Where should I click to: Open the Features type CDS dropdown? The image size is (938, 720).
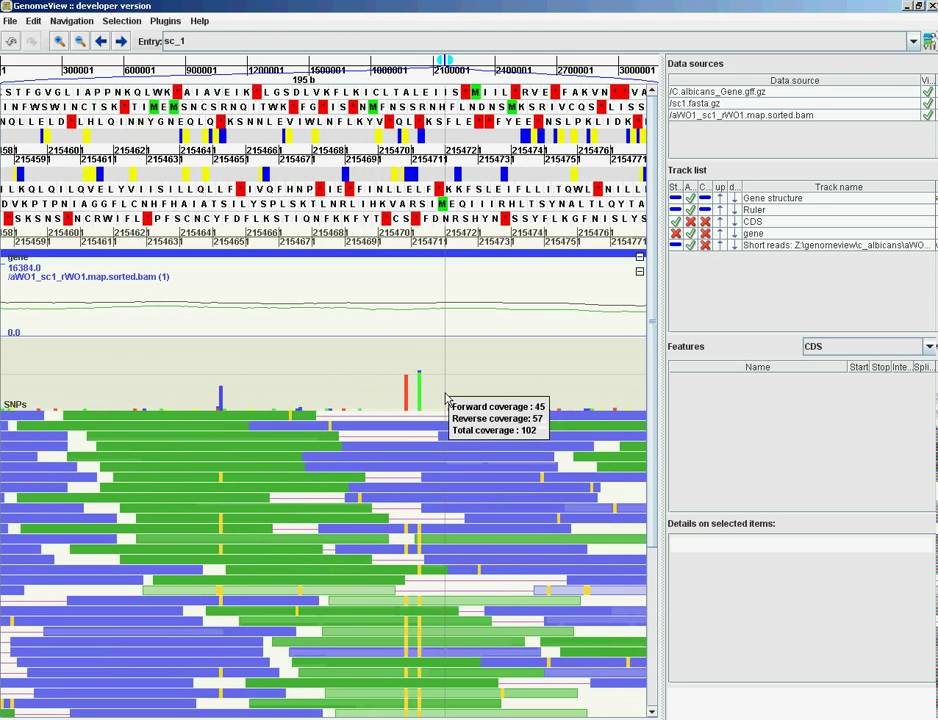tap(929, 346)
